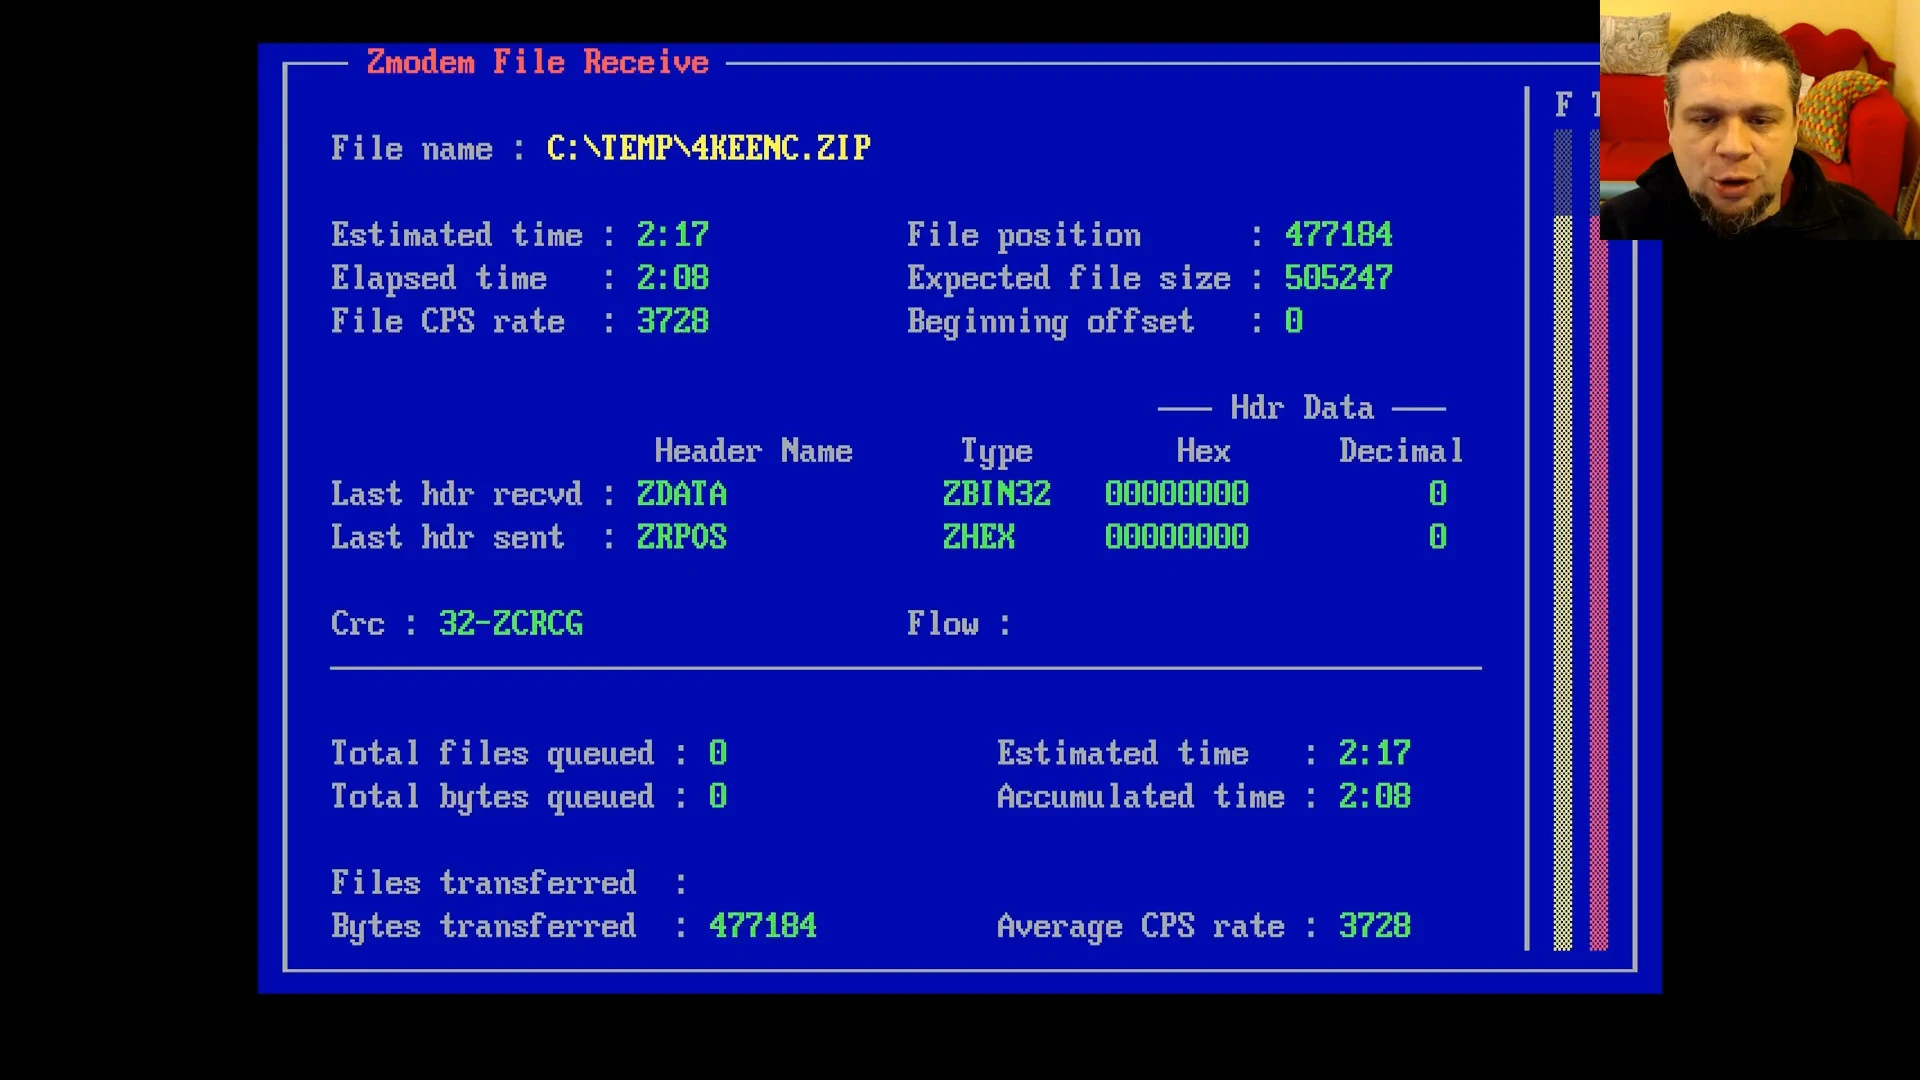This screenshot has width=1920, height=1080.
Task: Click the F progress bar label
Action: tap(1564, 105)
